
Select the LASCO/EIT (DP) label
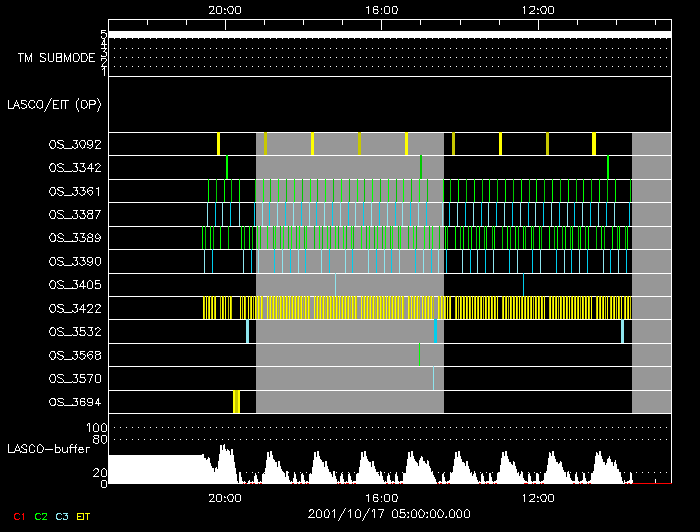pos(54,104)
